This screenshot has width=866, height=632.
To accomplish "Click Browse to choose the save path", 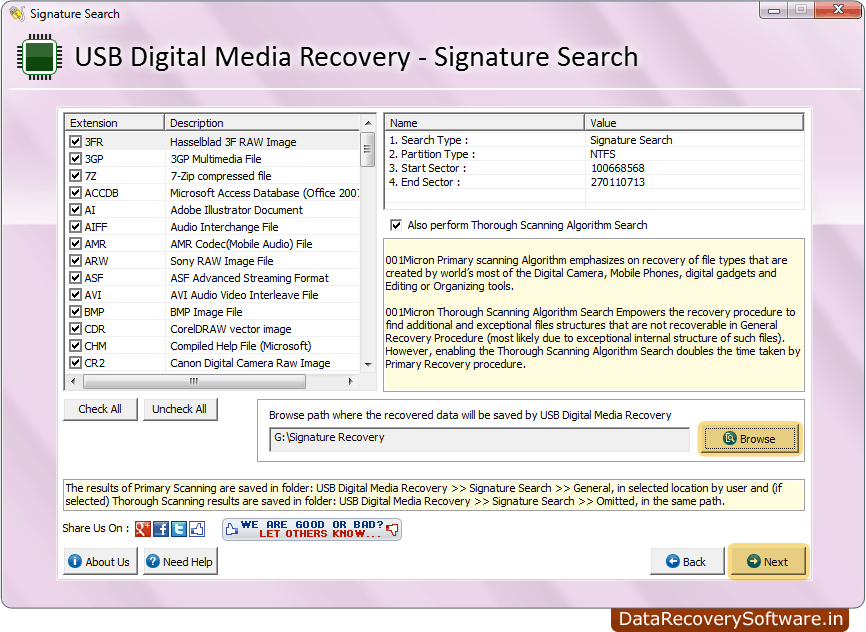I will [x=749, y=439].
